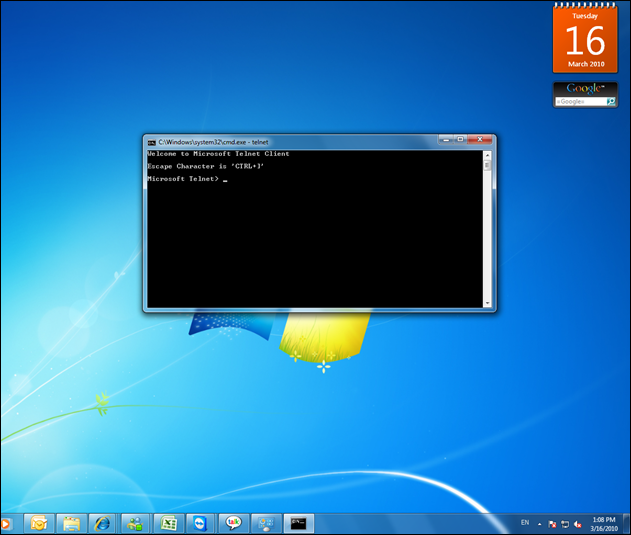631x535 pixels.
Task: Open Windows Media Player from the taskbar
Action: coord(6,524)
